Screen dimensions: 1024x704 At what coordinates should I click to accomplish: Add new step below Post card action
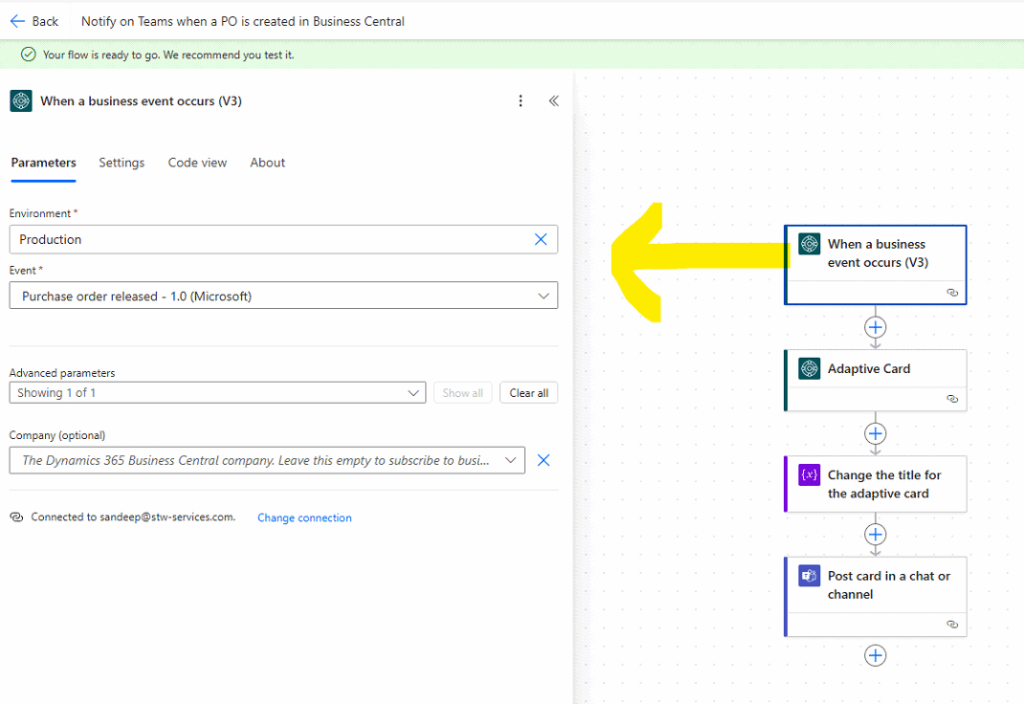coord(875,655)
